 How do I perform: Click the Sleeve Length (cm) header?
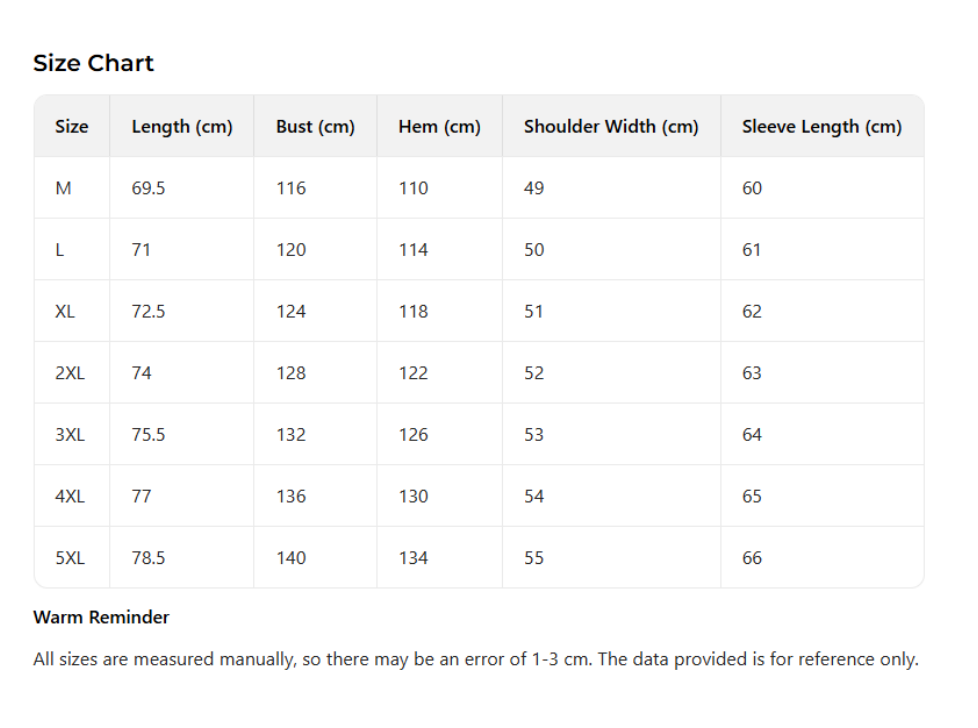pos(821,127)
